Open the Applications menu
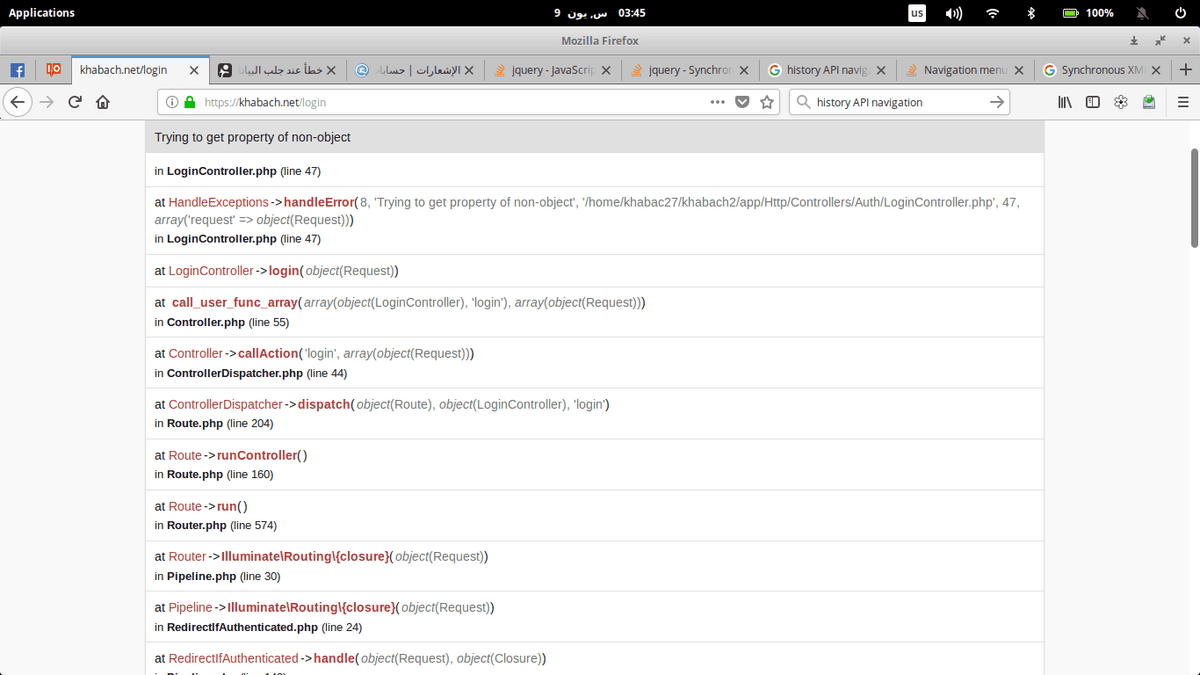Image resolution: width=1200 pixels, height=675 pixels. [40, 13]
